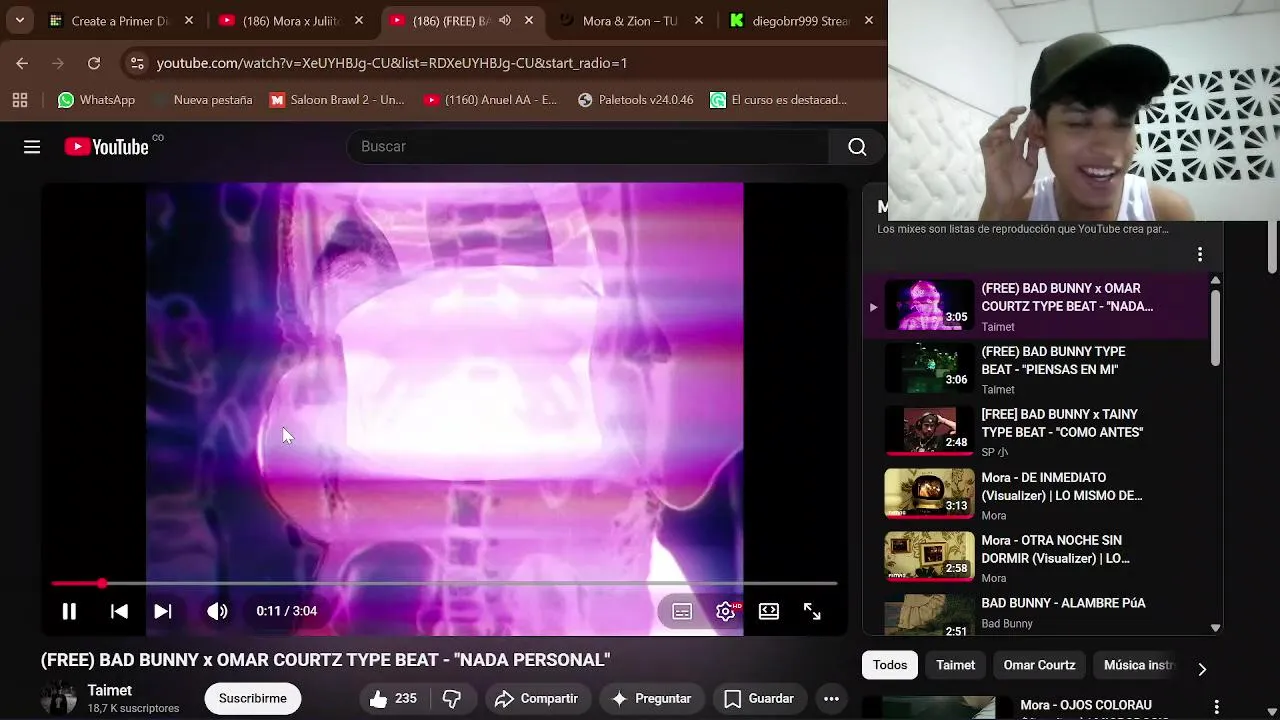Screen dimensions: 1280x720
Task: Play Mora - DE INMEDIATO item
Action: (1035, 495)
